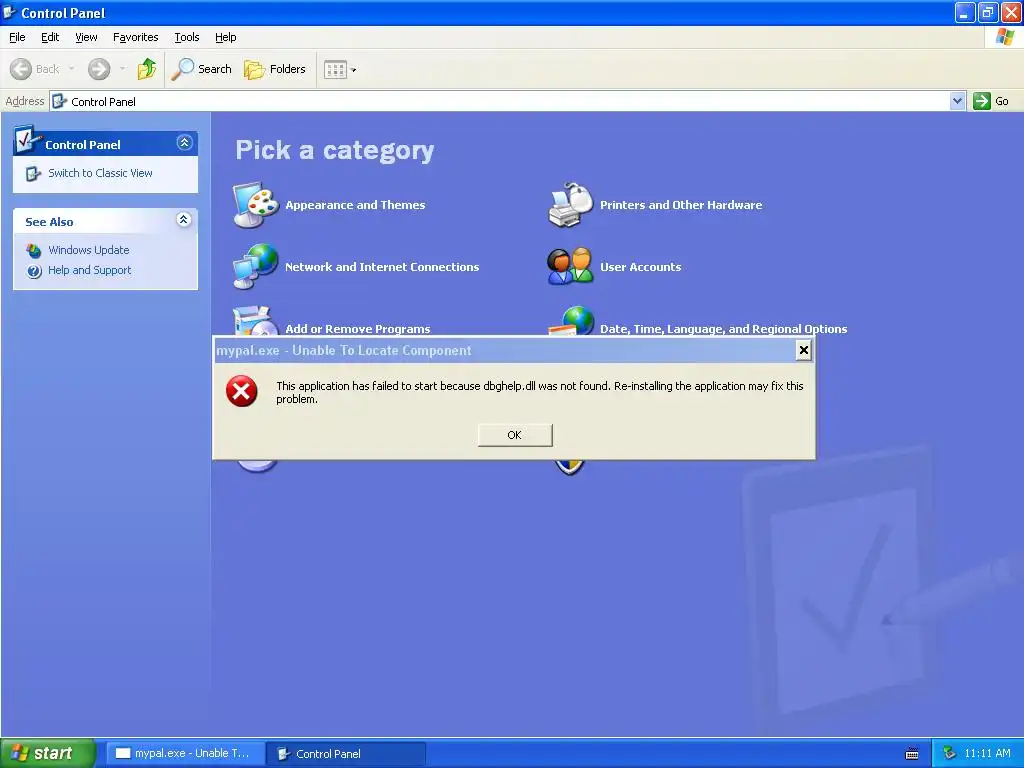Click the Help and Support question mark icon
Screen dimensions: 1024x768
tap(34, 271)
